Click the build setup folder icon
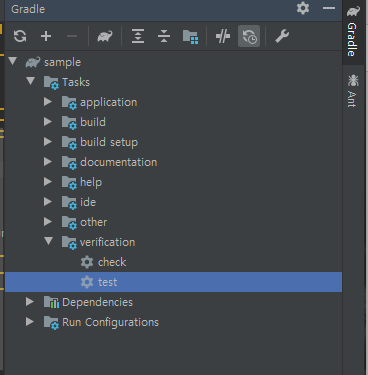 69,142
